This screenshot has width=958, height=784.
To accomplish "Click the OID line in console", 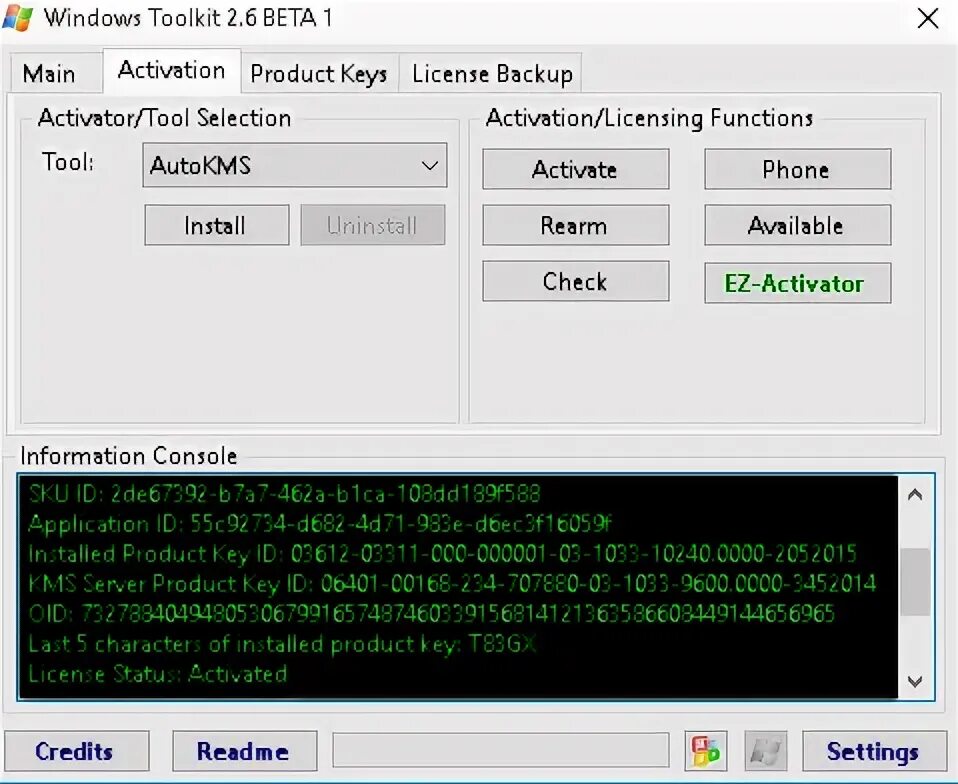I will point(431,613).
